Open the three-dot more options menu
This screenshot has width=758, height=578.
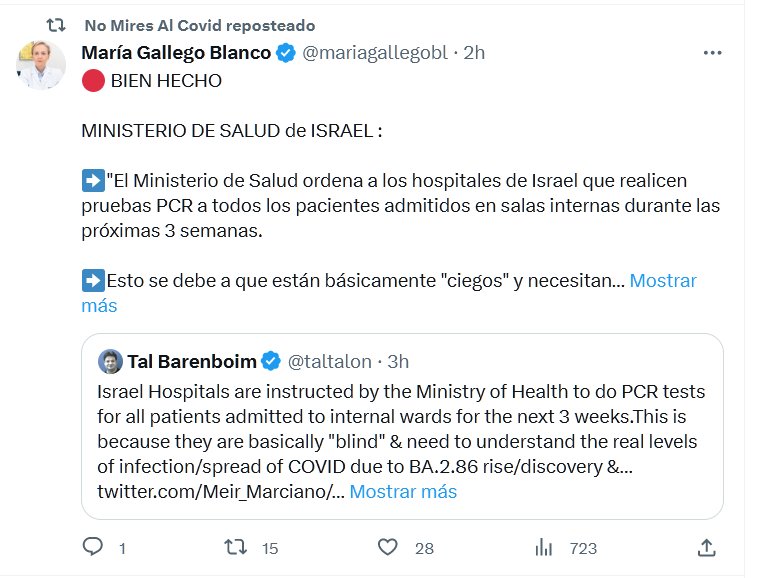[713, 53]
